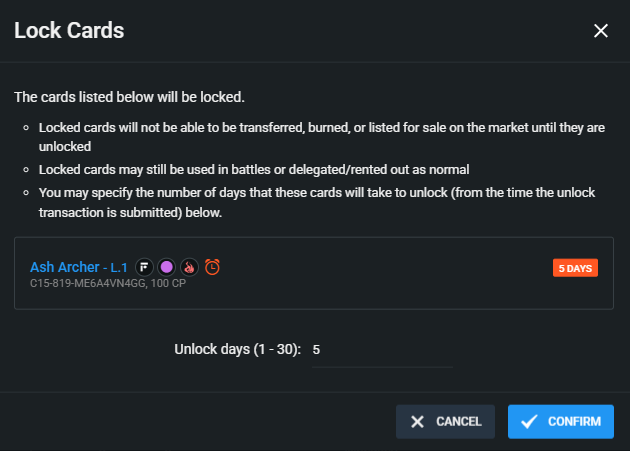This screenshot has width=630, height=451.
Task: Click the CANCEL button label
Action: click(459, 422)
